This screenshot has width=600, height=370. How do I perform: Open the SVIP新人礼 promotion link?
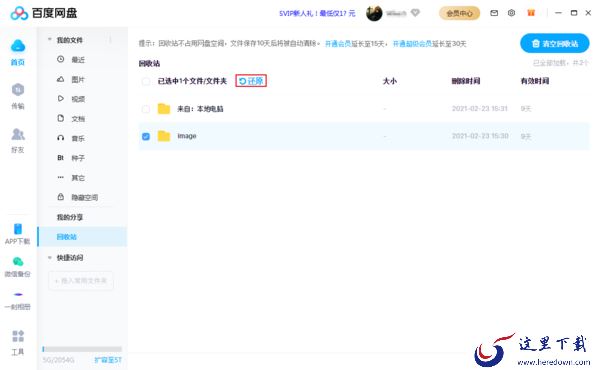(317, 13)
